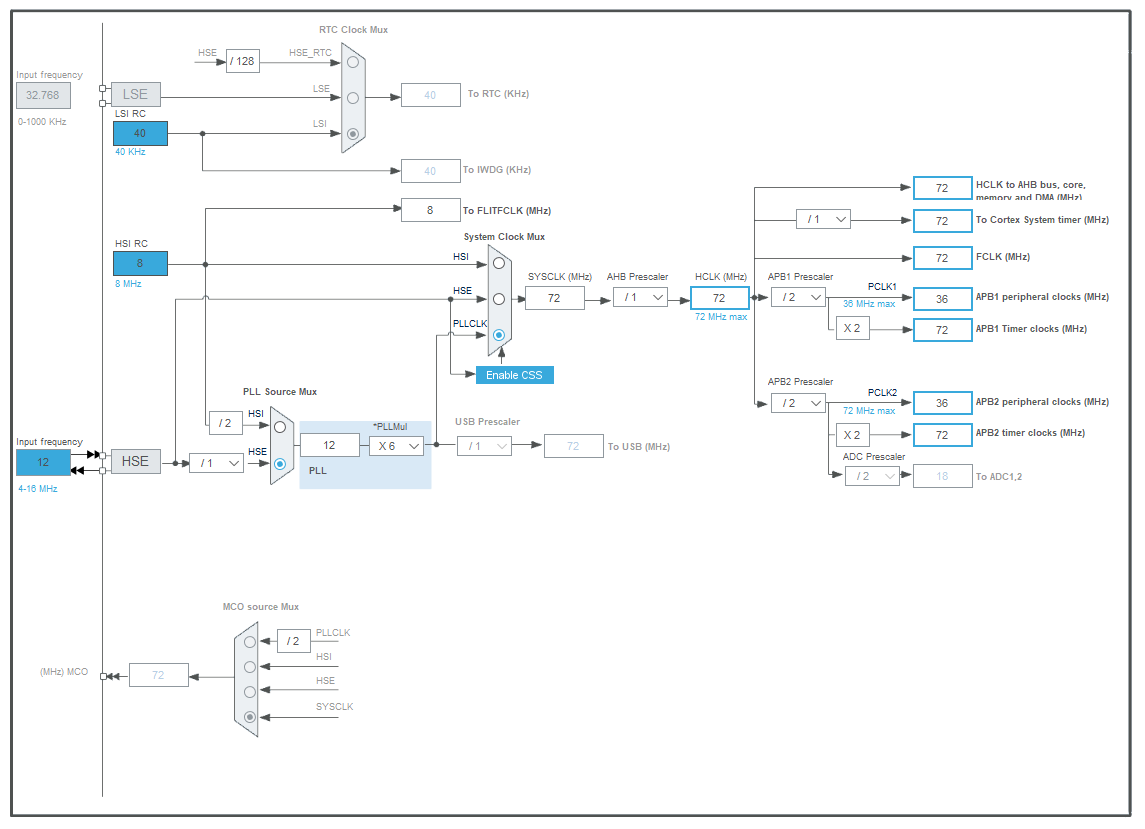Viewport: 1145px width, 829px height.
Task: Select HSE on PLL Source Mux
Action: (280, 464)
